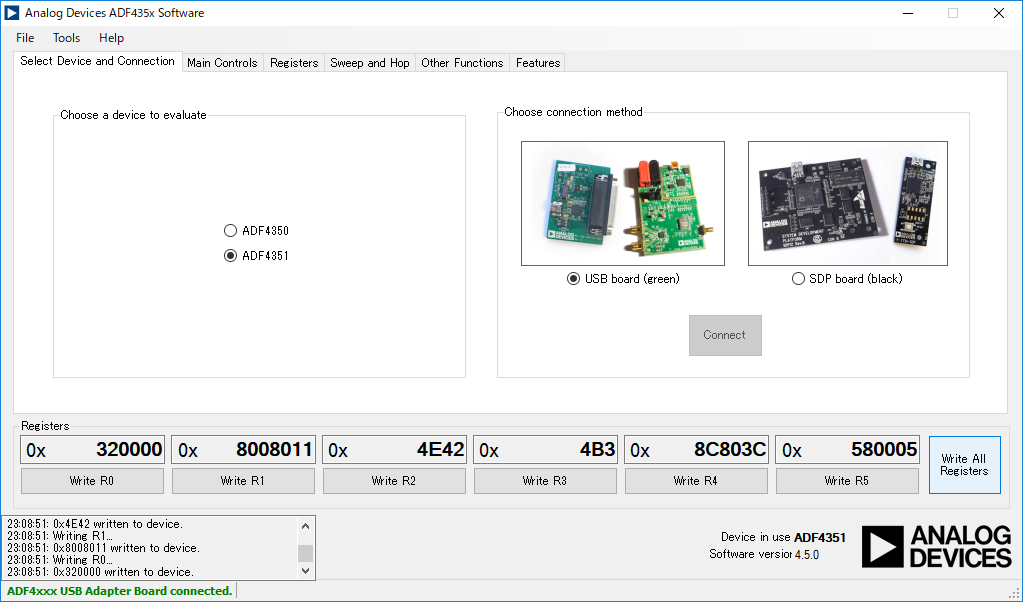Click the log scroll down arrow

(x=305, y=571)
